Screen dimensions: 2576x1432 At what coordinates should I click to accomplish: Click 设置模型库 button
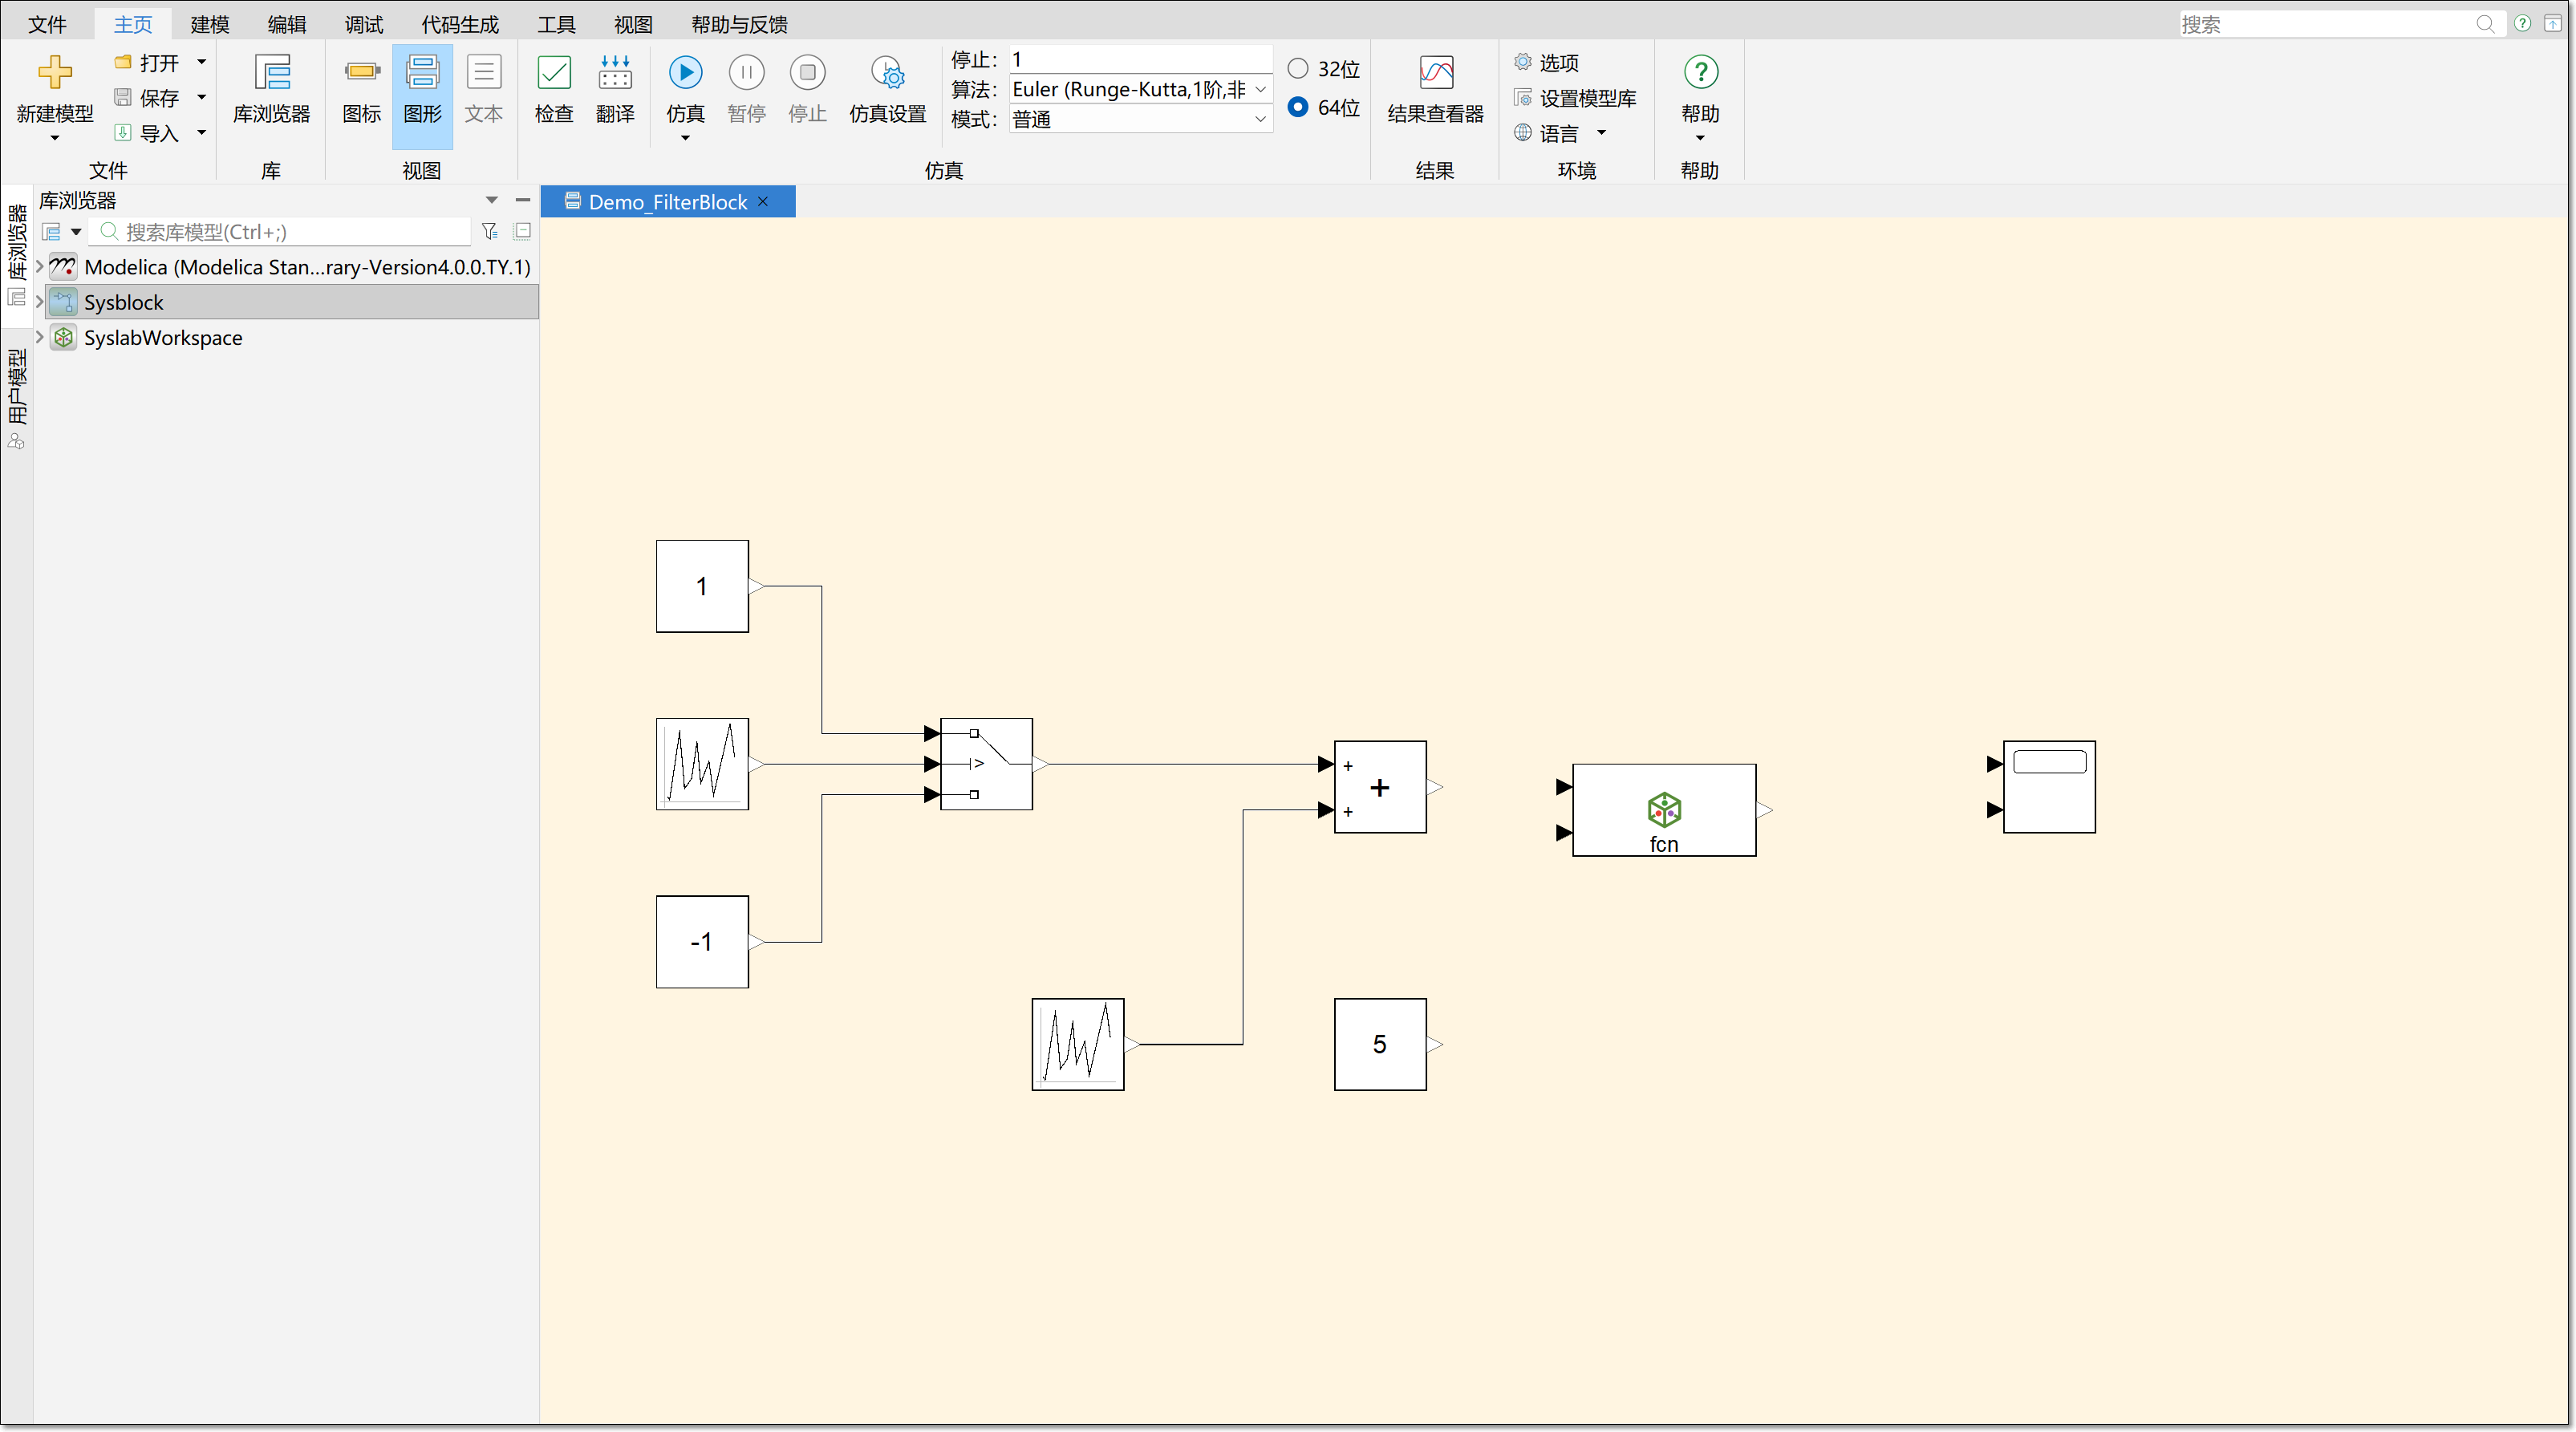1575,98
